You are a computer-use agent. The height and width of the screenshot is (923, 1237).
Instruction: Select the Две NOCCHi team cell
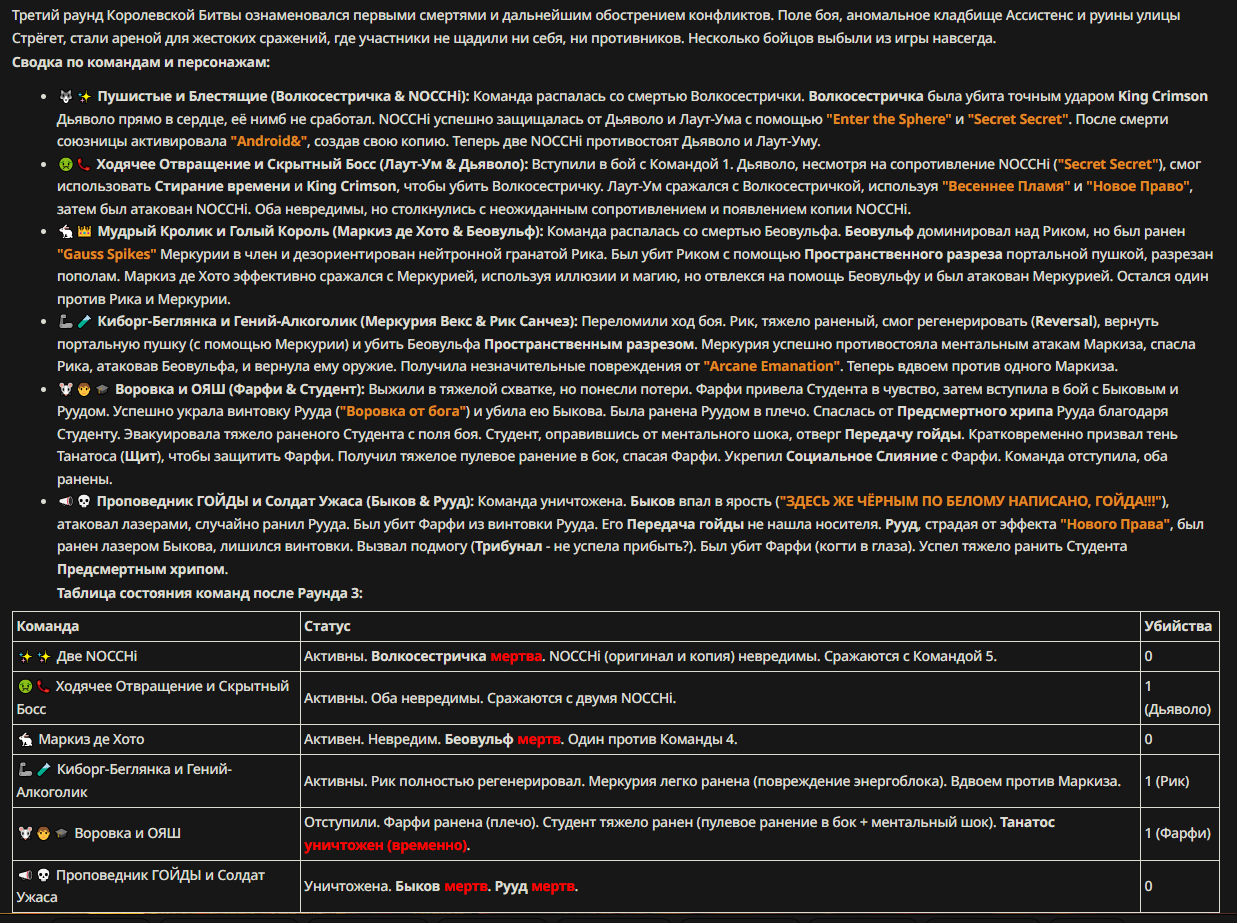pos(156,656)
